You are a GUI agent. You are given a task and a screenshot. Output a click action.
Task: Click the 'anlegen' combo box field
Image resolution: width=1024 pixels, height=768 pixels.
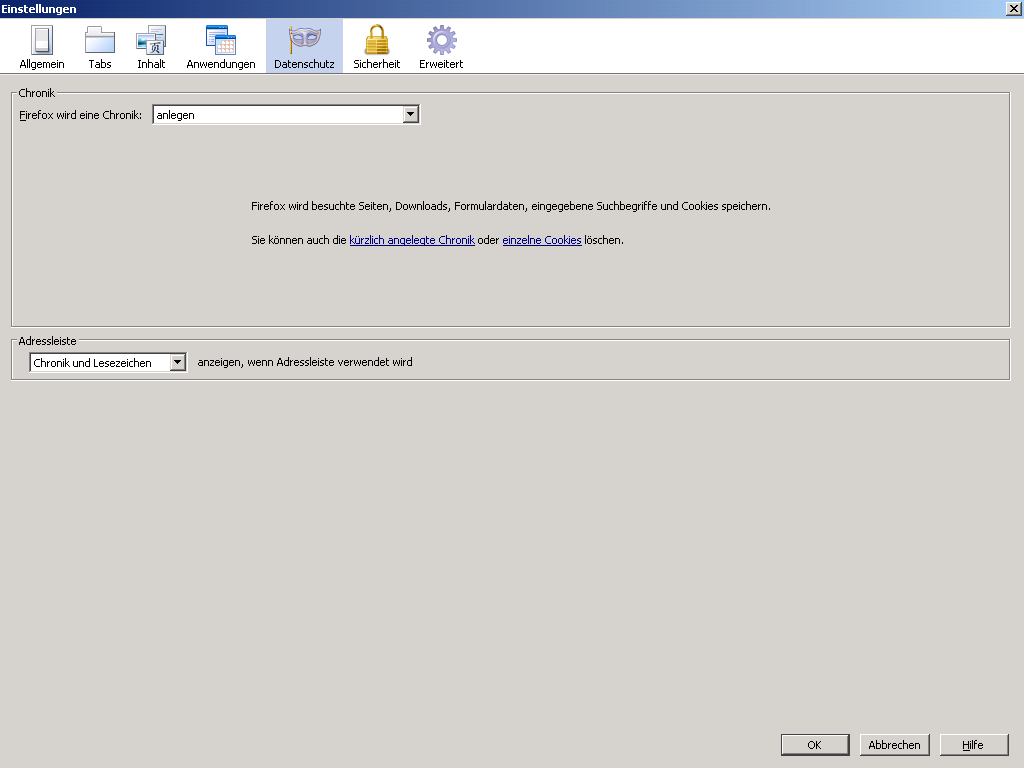tap(286, 114)
